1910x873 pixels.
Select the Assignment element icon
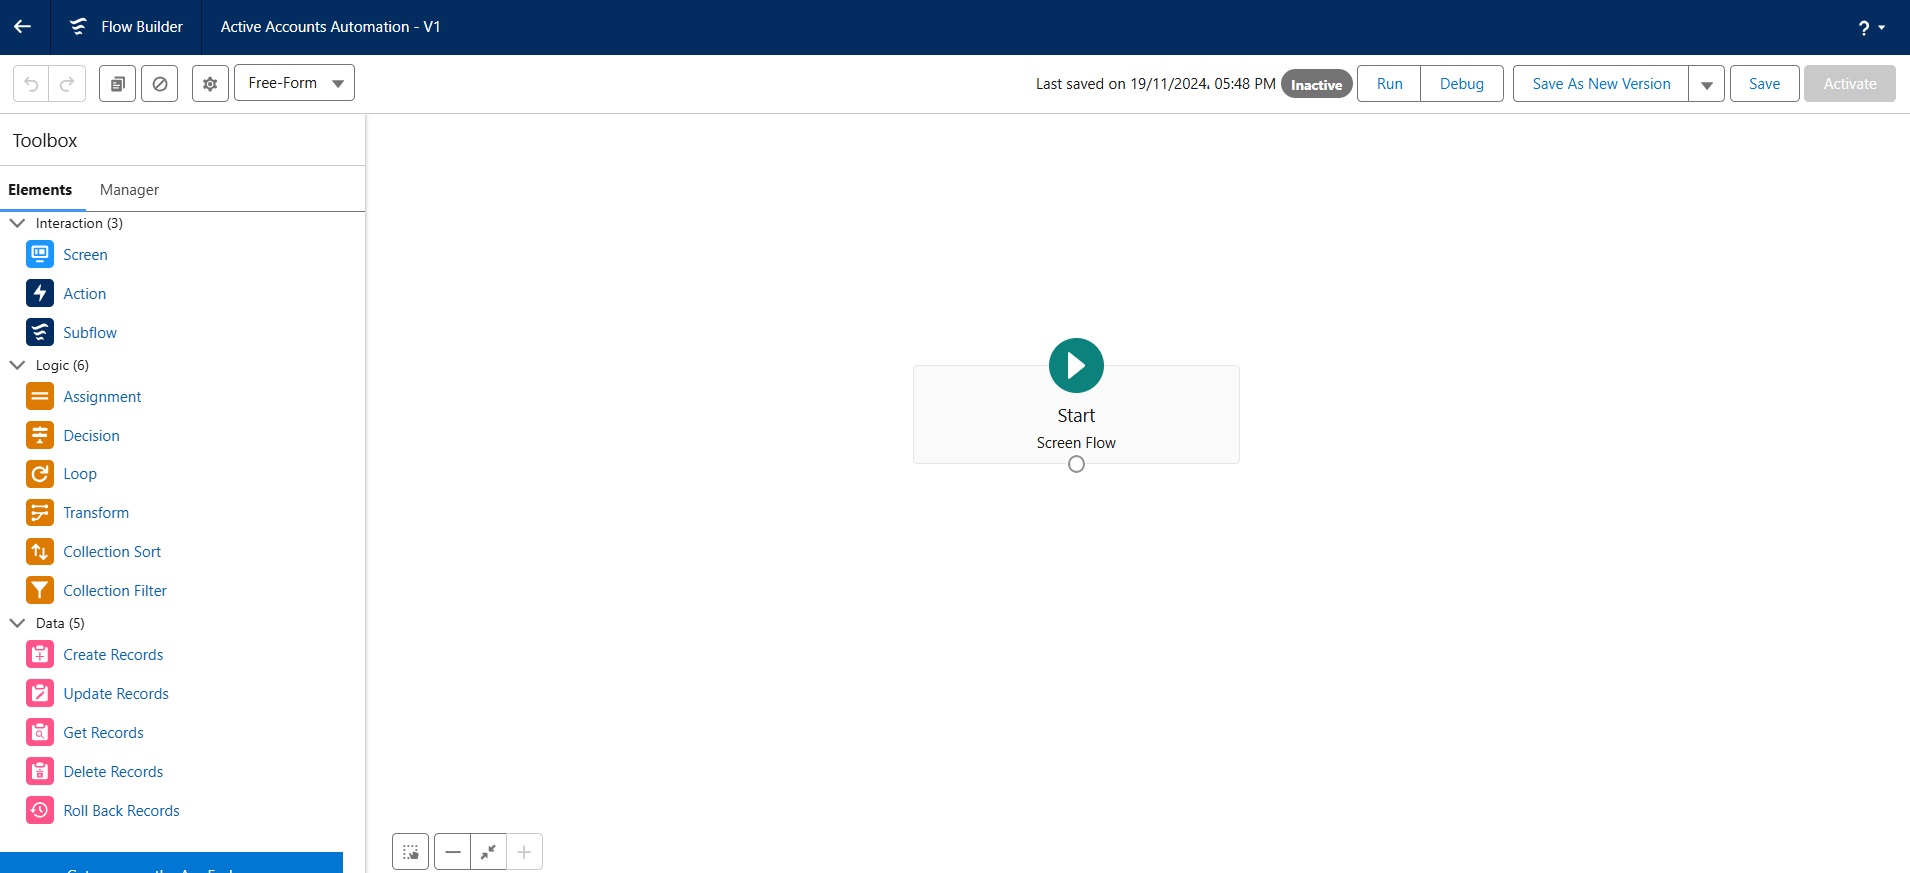point(40,397)
